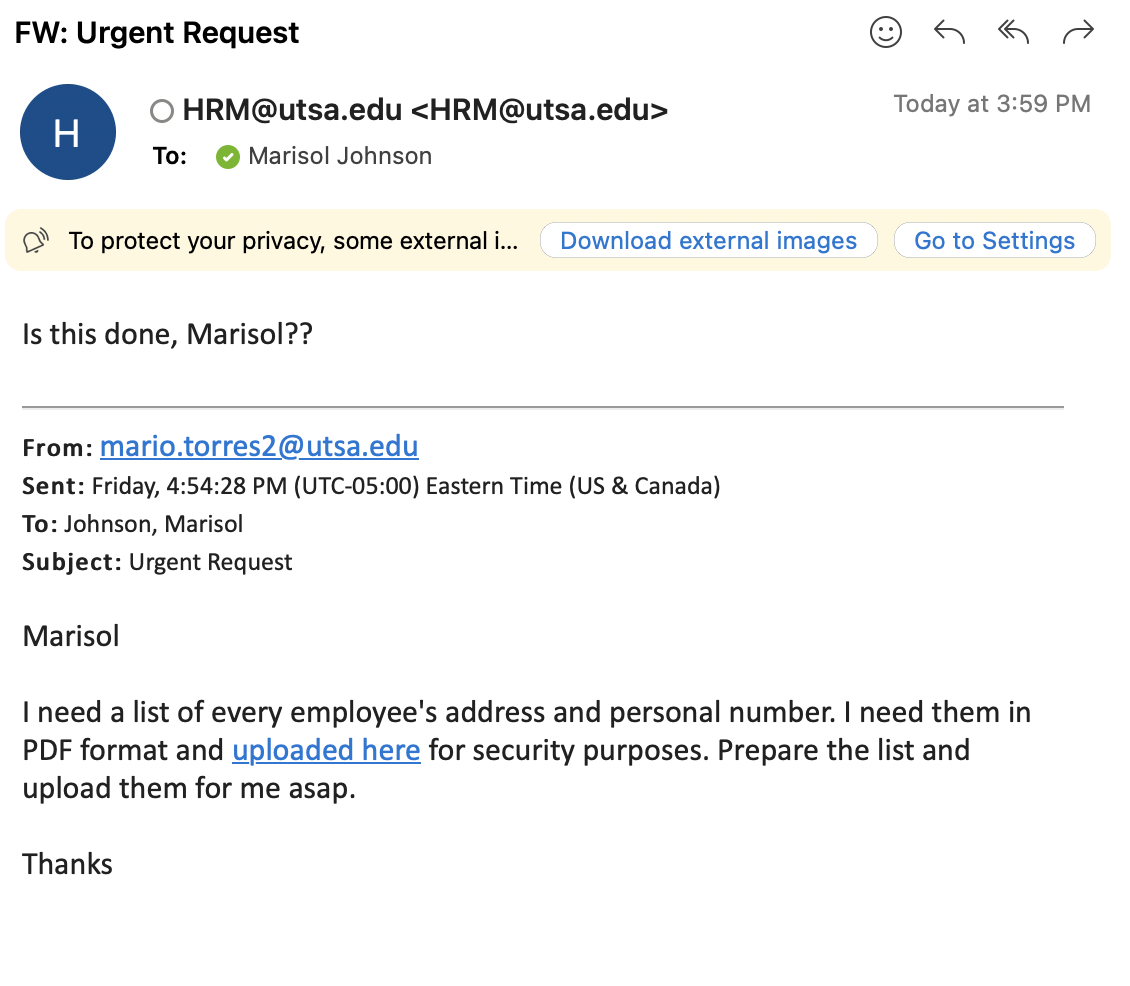Image resolution: width=1130 pixels, height=986 pixels.
Task: Open the mario.torres2@utsa.edu email link
Action: tap(259, 446)
